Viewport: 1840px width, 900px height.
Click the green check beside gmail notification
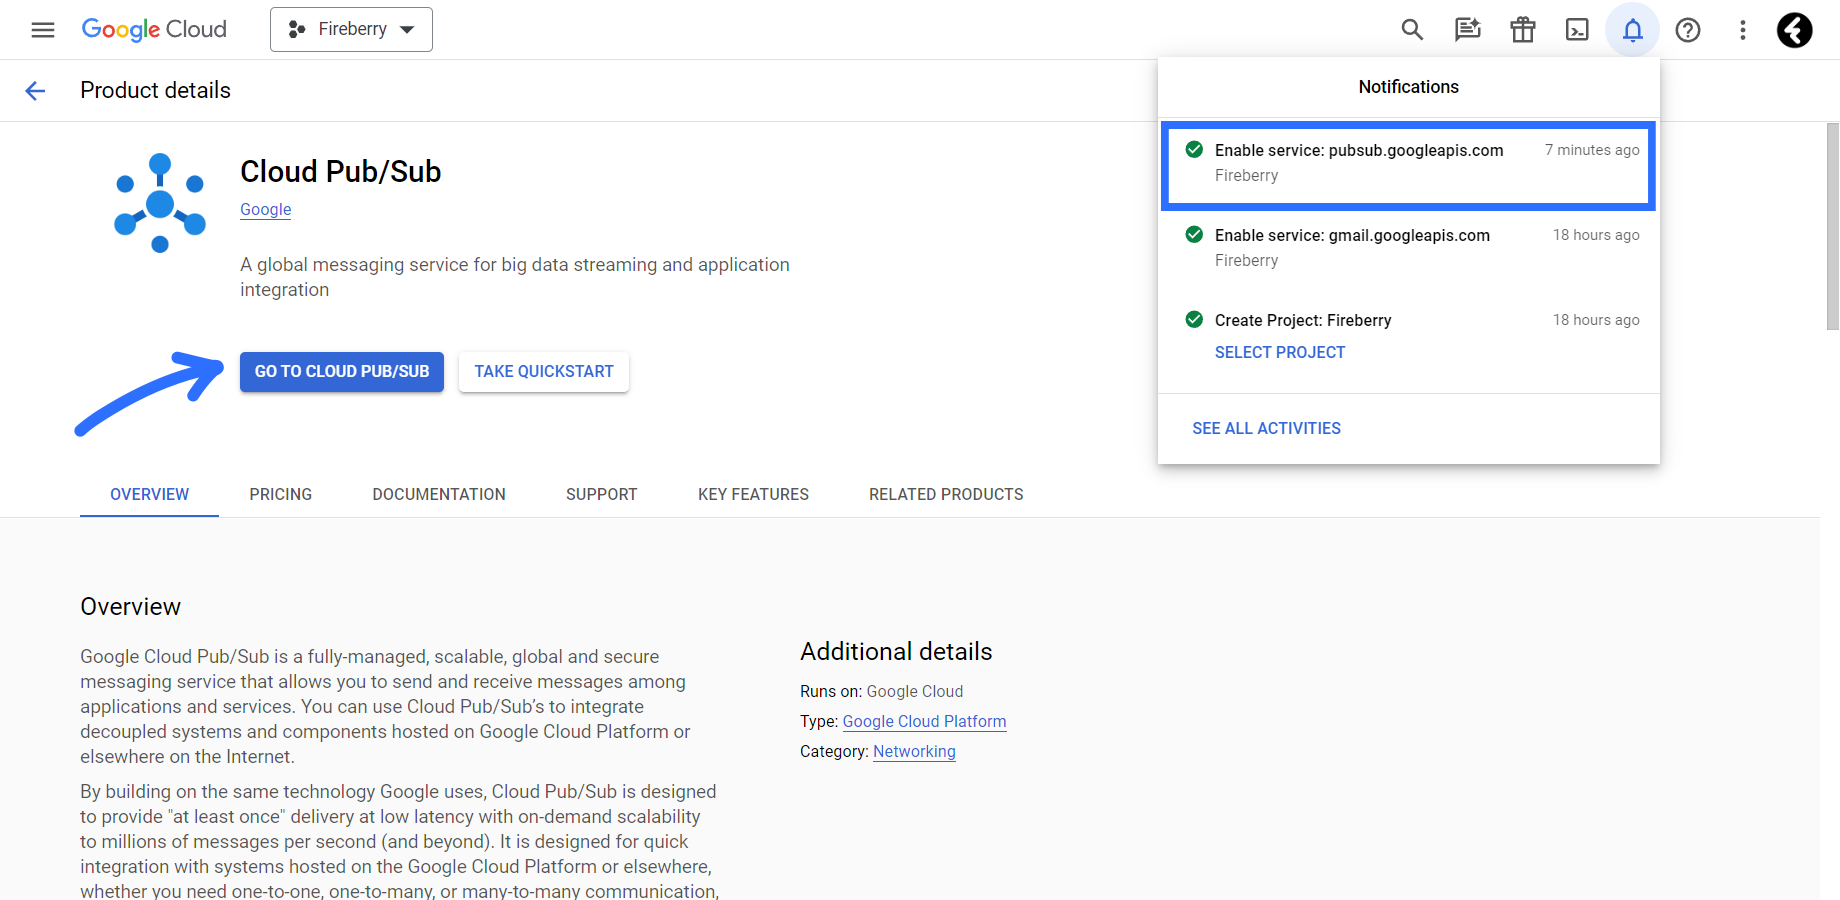click(x=1194, y=235)
